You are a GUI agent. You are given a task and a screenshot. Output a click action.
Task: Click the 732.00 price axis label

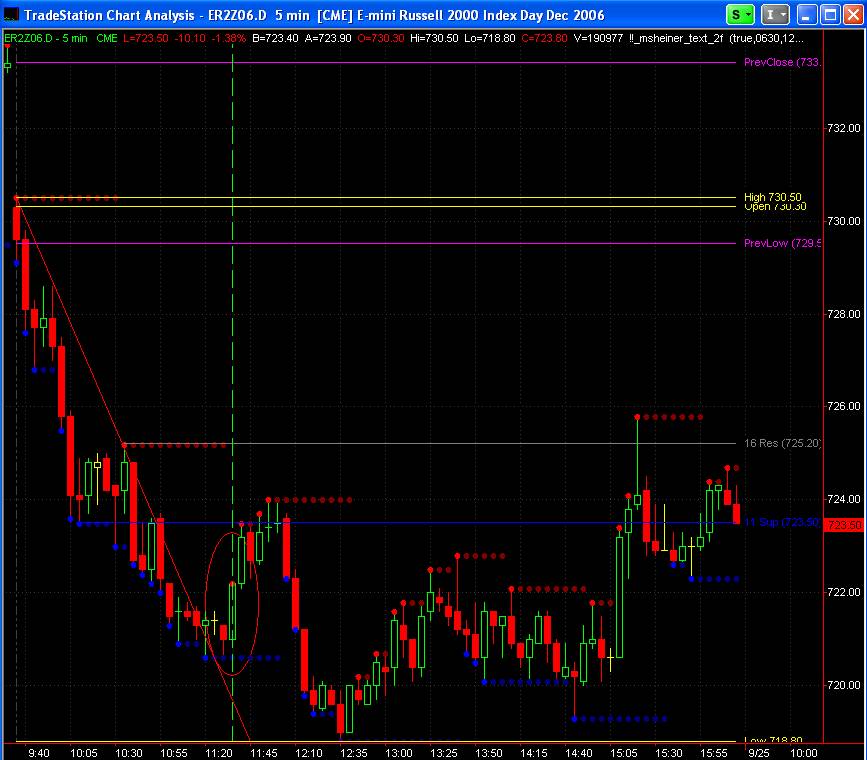844,128
